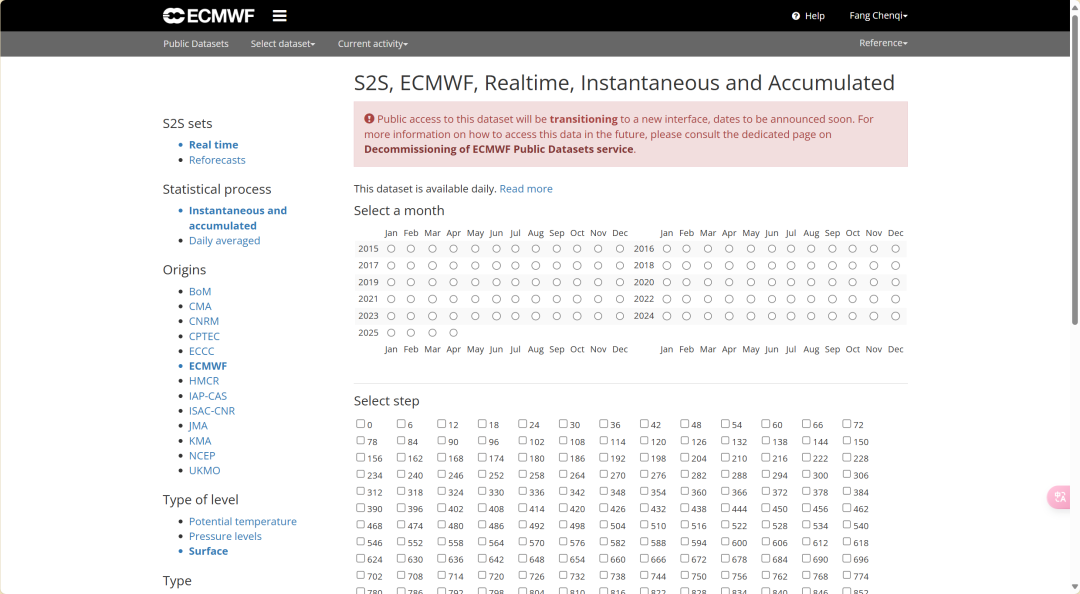
Task: Open Decommissioning of ECMWF Public Datasets link
Action: point(499,149)
